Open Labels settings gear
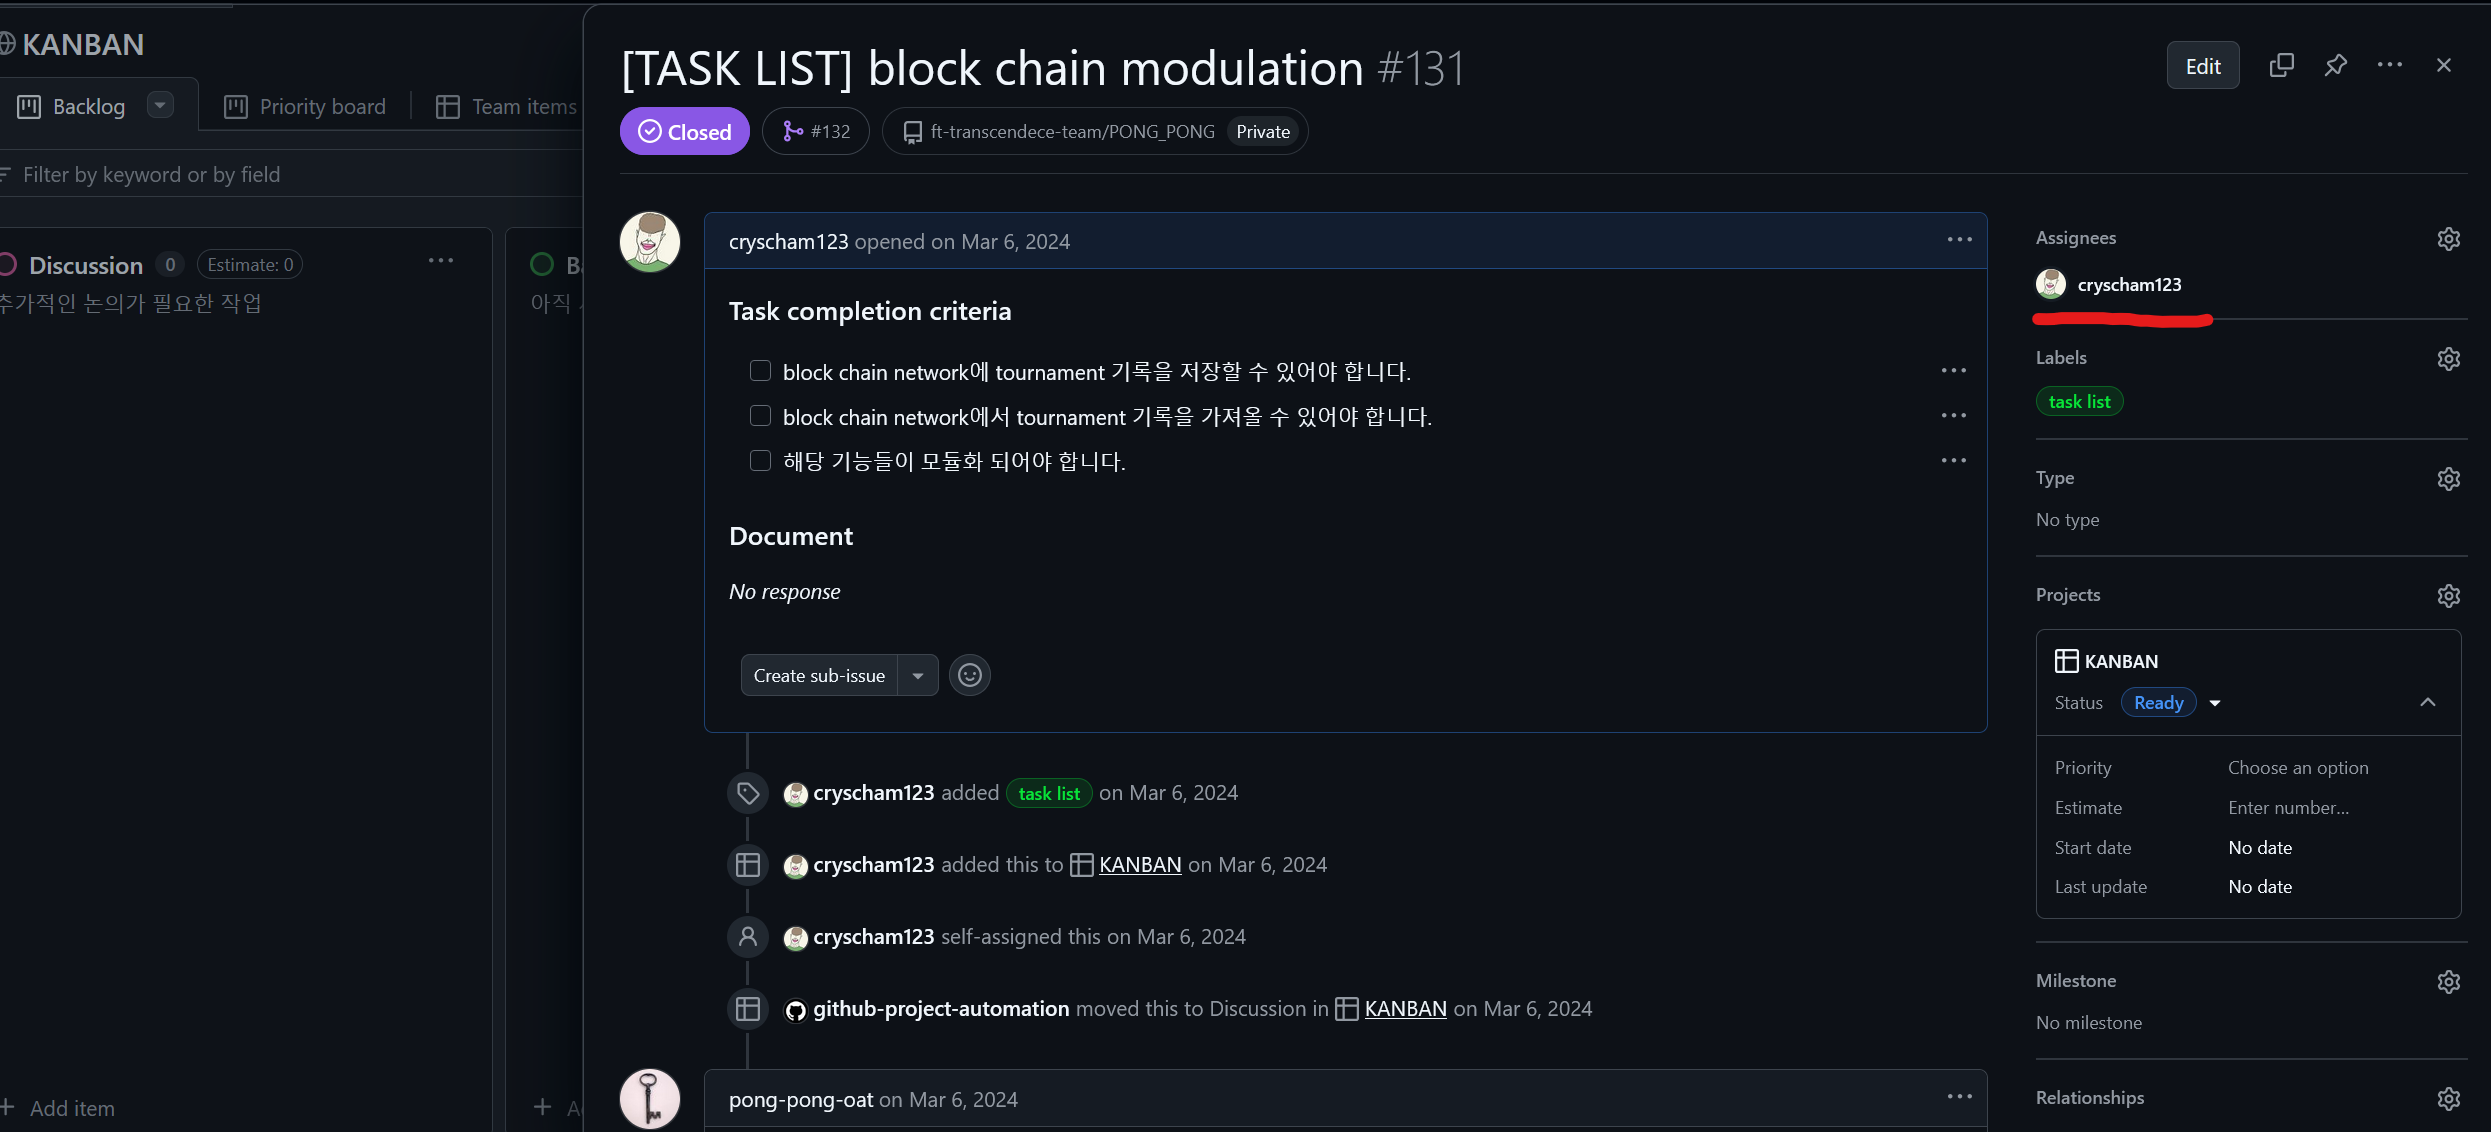The image size is (2491, 1132). [x=2448, y=359]
